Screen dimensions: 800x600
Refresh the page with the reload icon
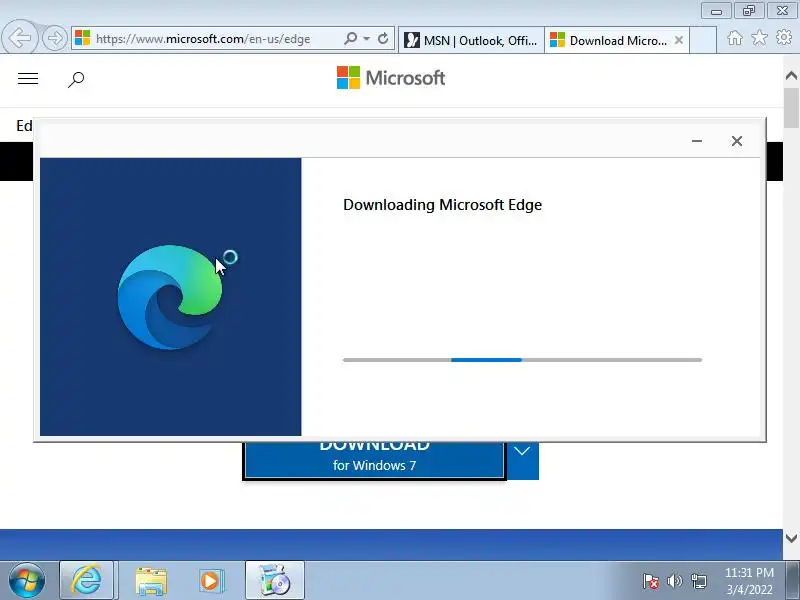pyautogui.click(x=383, y=38)
